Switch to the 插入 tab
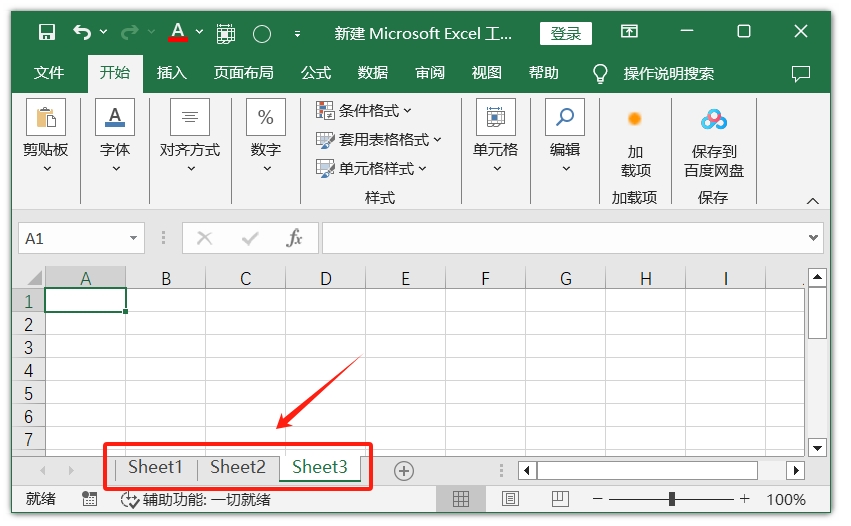The width and height of the screenshot is (851, 526). 172,73
